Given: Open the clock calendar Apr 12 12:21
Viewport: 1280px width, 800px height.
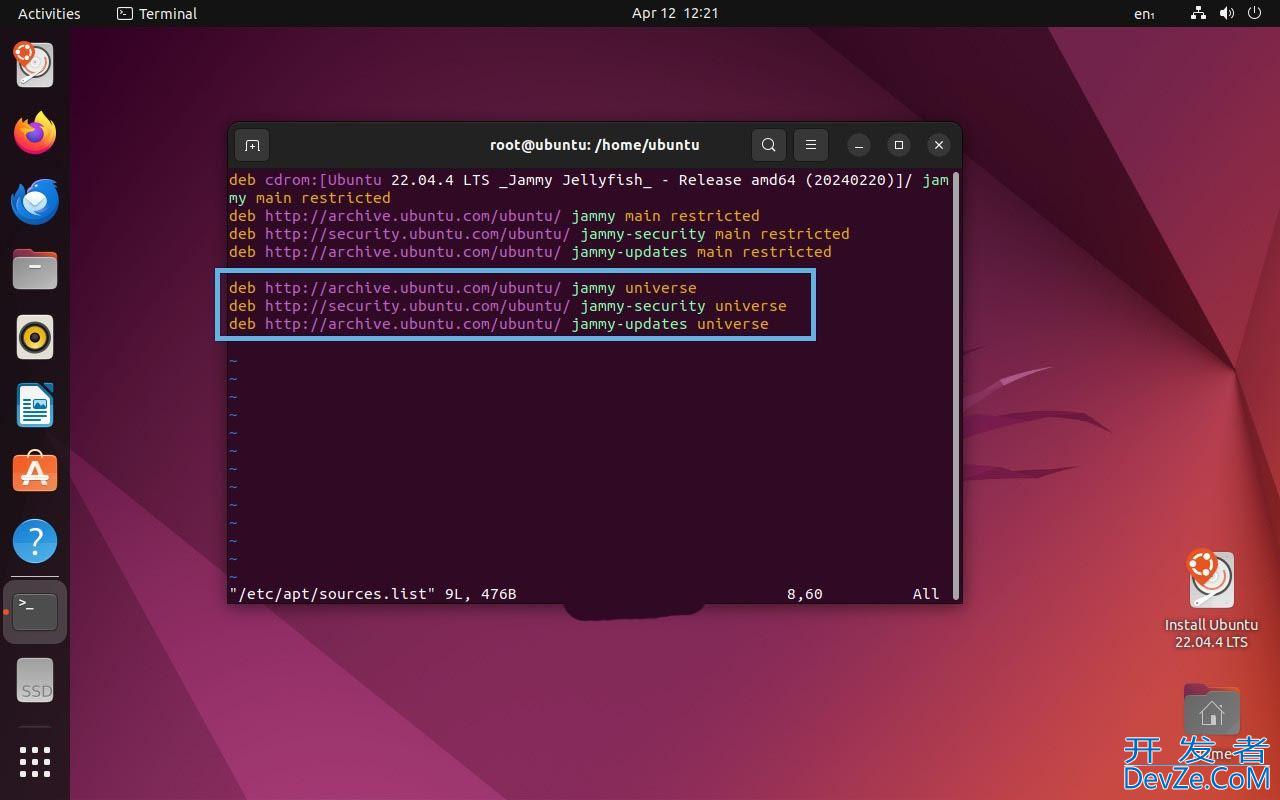Looking at the screenshot, I should pyautogui.click(x=675, y=14).
